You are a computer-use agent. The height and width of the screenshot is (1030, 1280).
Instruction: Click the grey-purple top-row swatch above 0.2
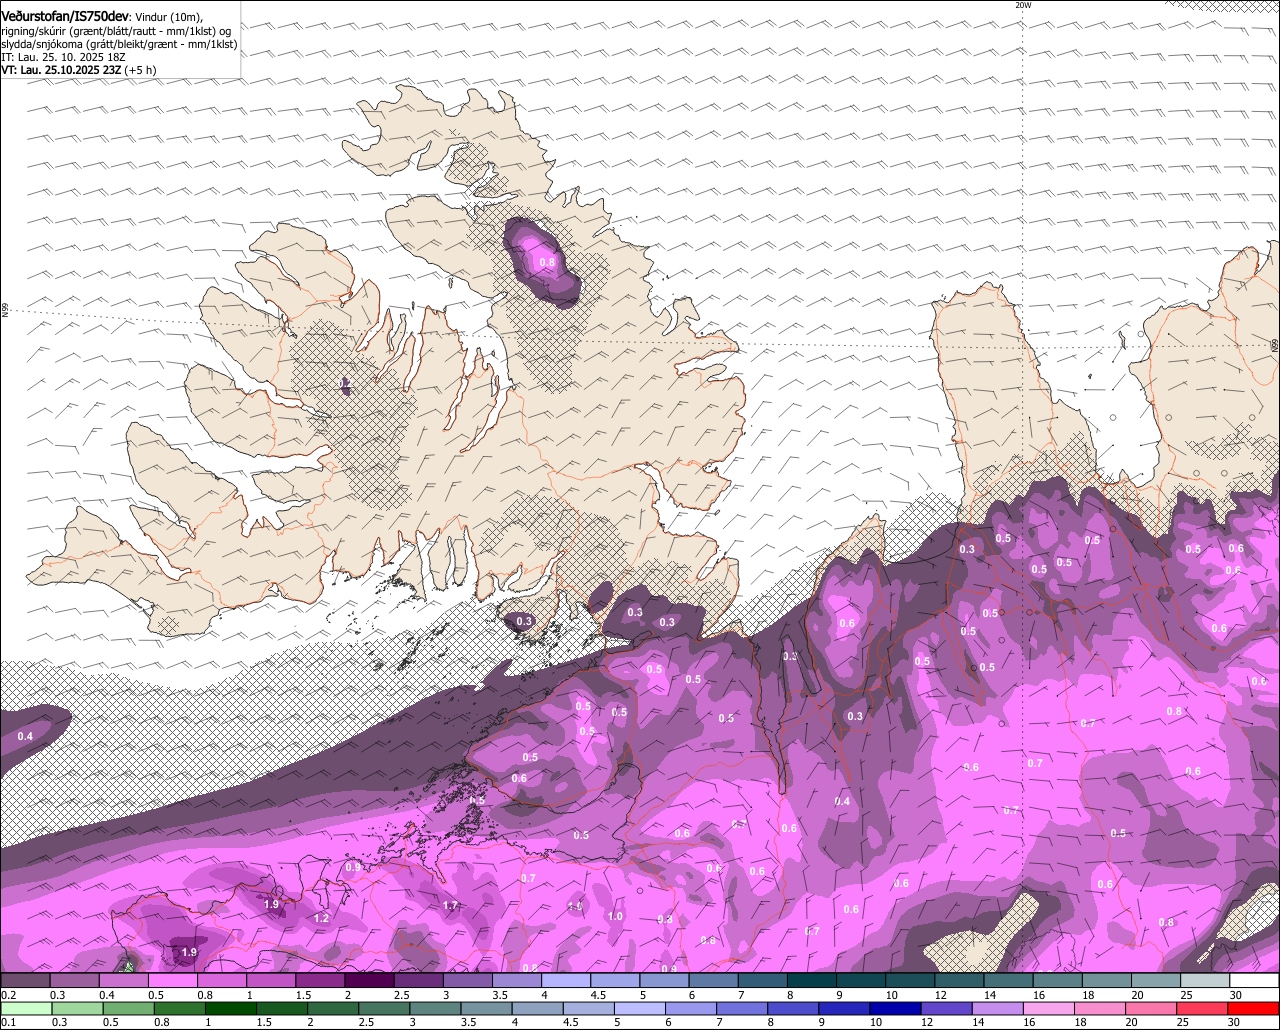25,980
